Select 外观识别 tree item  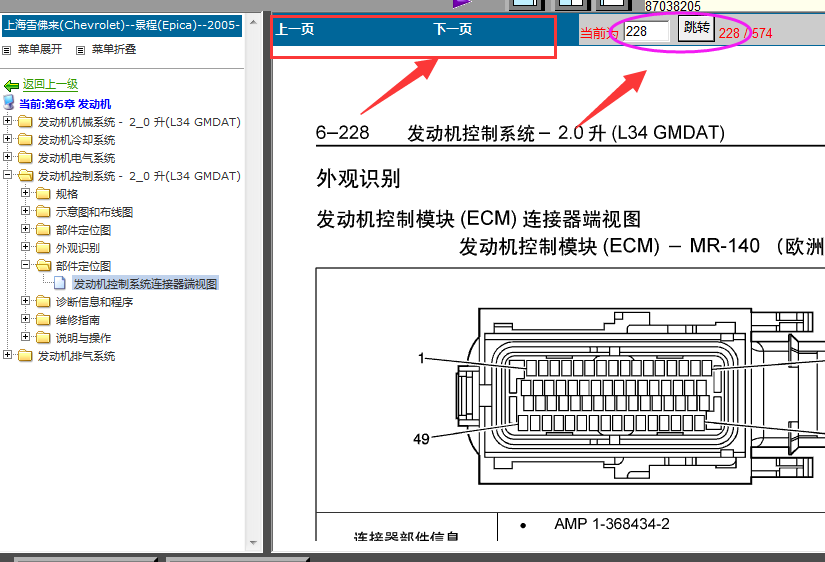(x=78, y=248)
